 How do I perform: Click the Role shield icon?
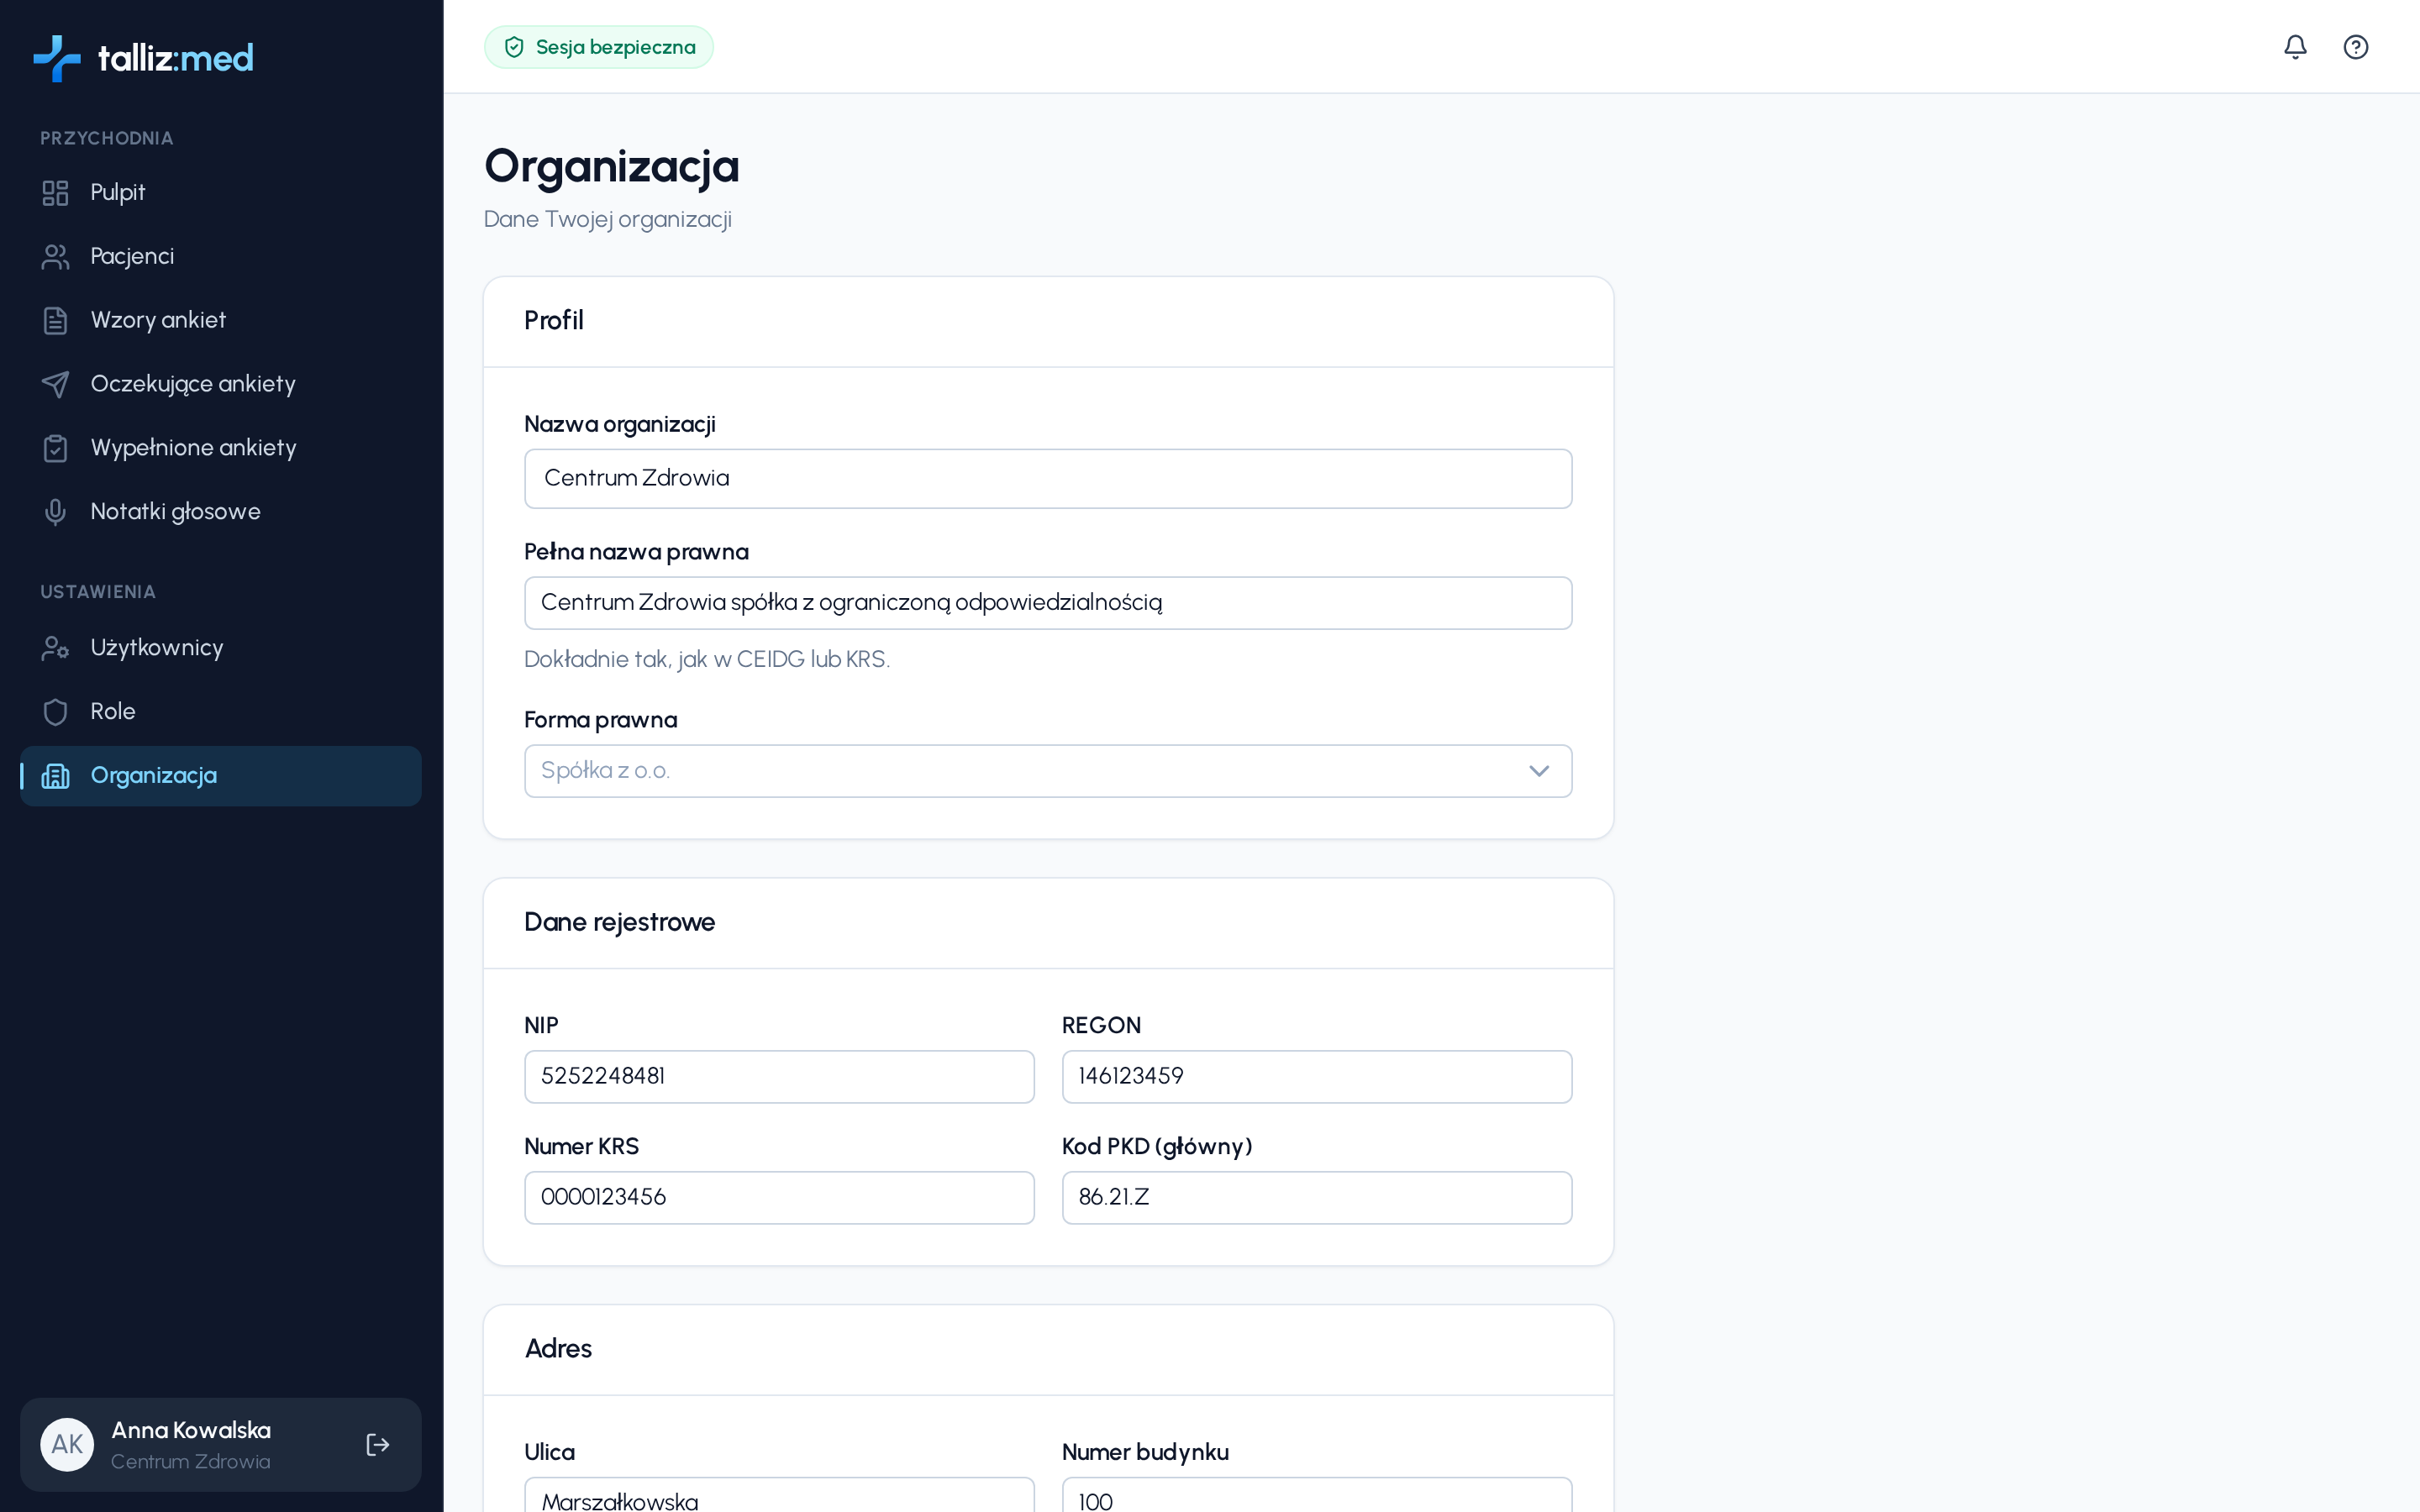click(55, 712)
